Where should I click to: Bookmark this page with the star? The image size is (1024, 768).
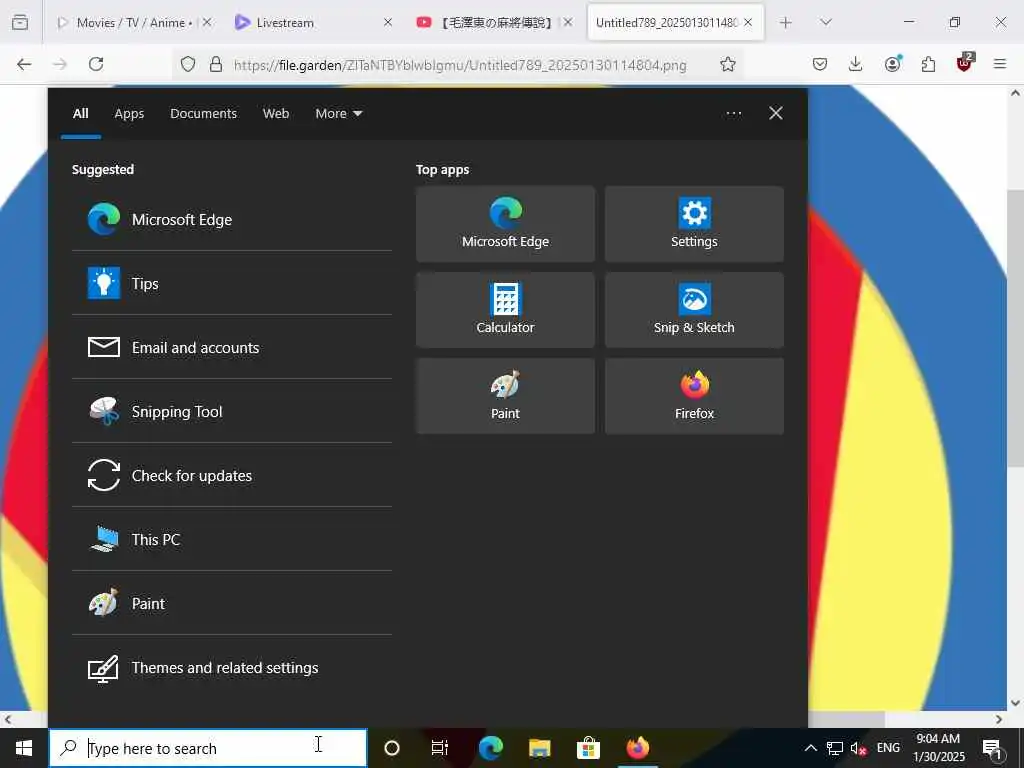[728, 64]
